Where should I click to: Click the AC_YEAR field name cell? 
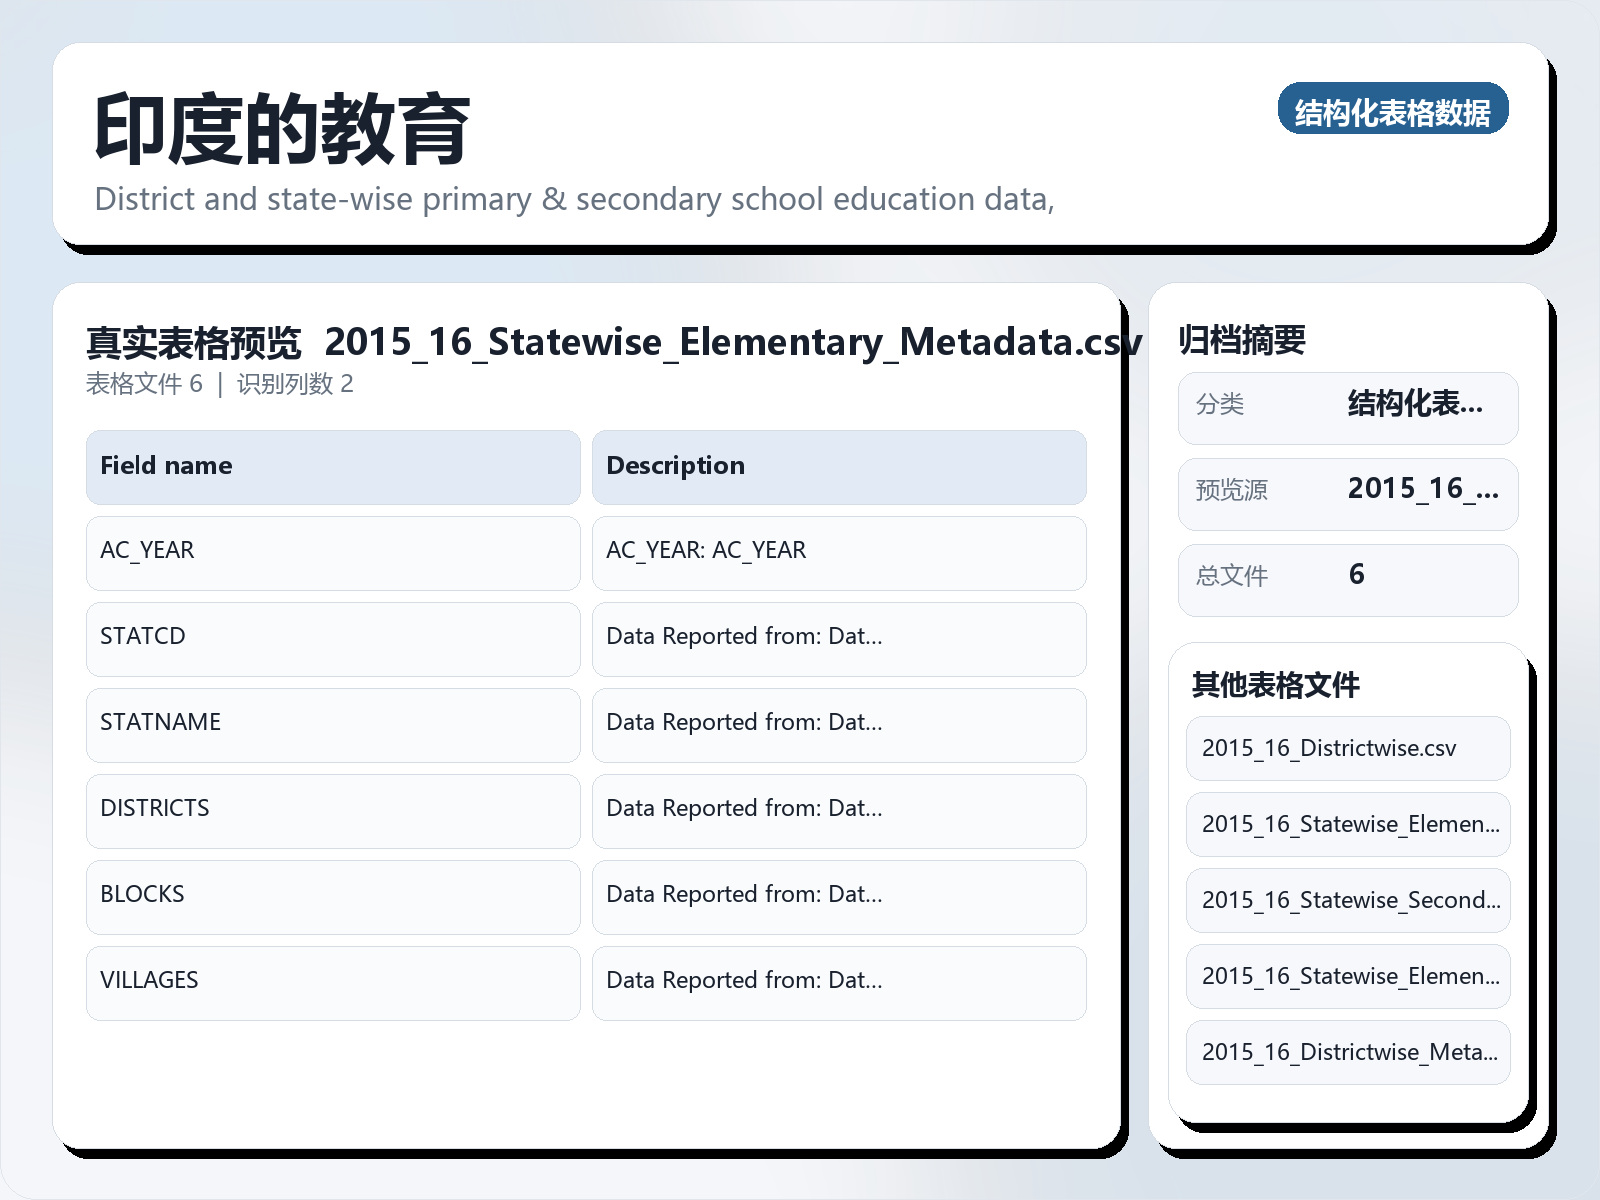(333, 553)
